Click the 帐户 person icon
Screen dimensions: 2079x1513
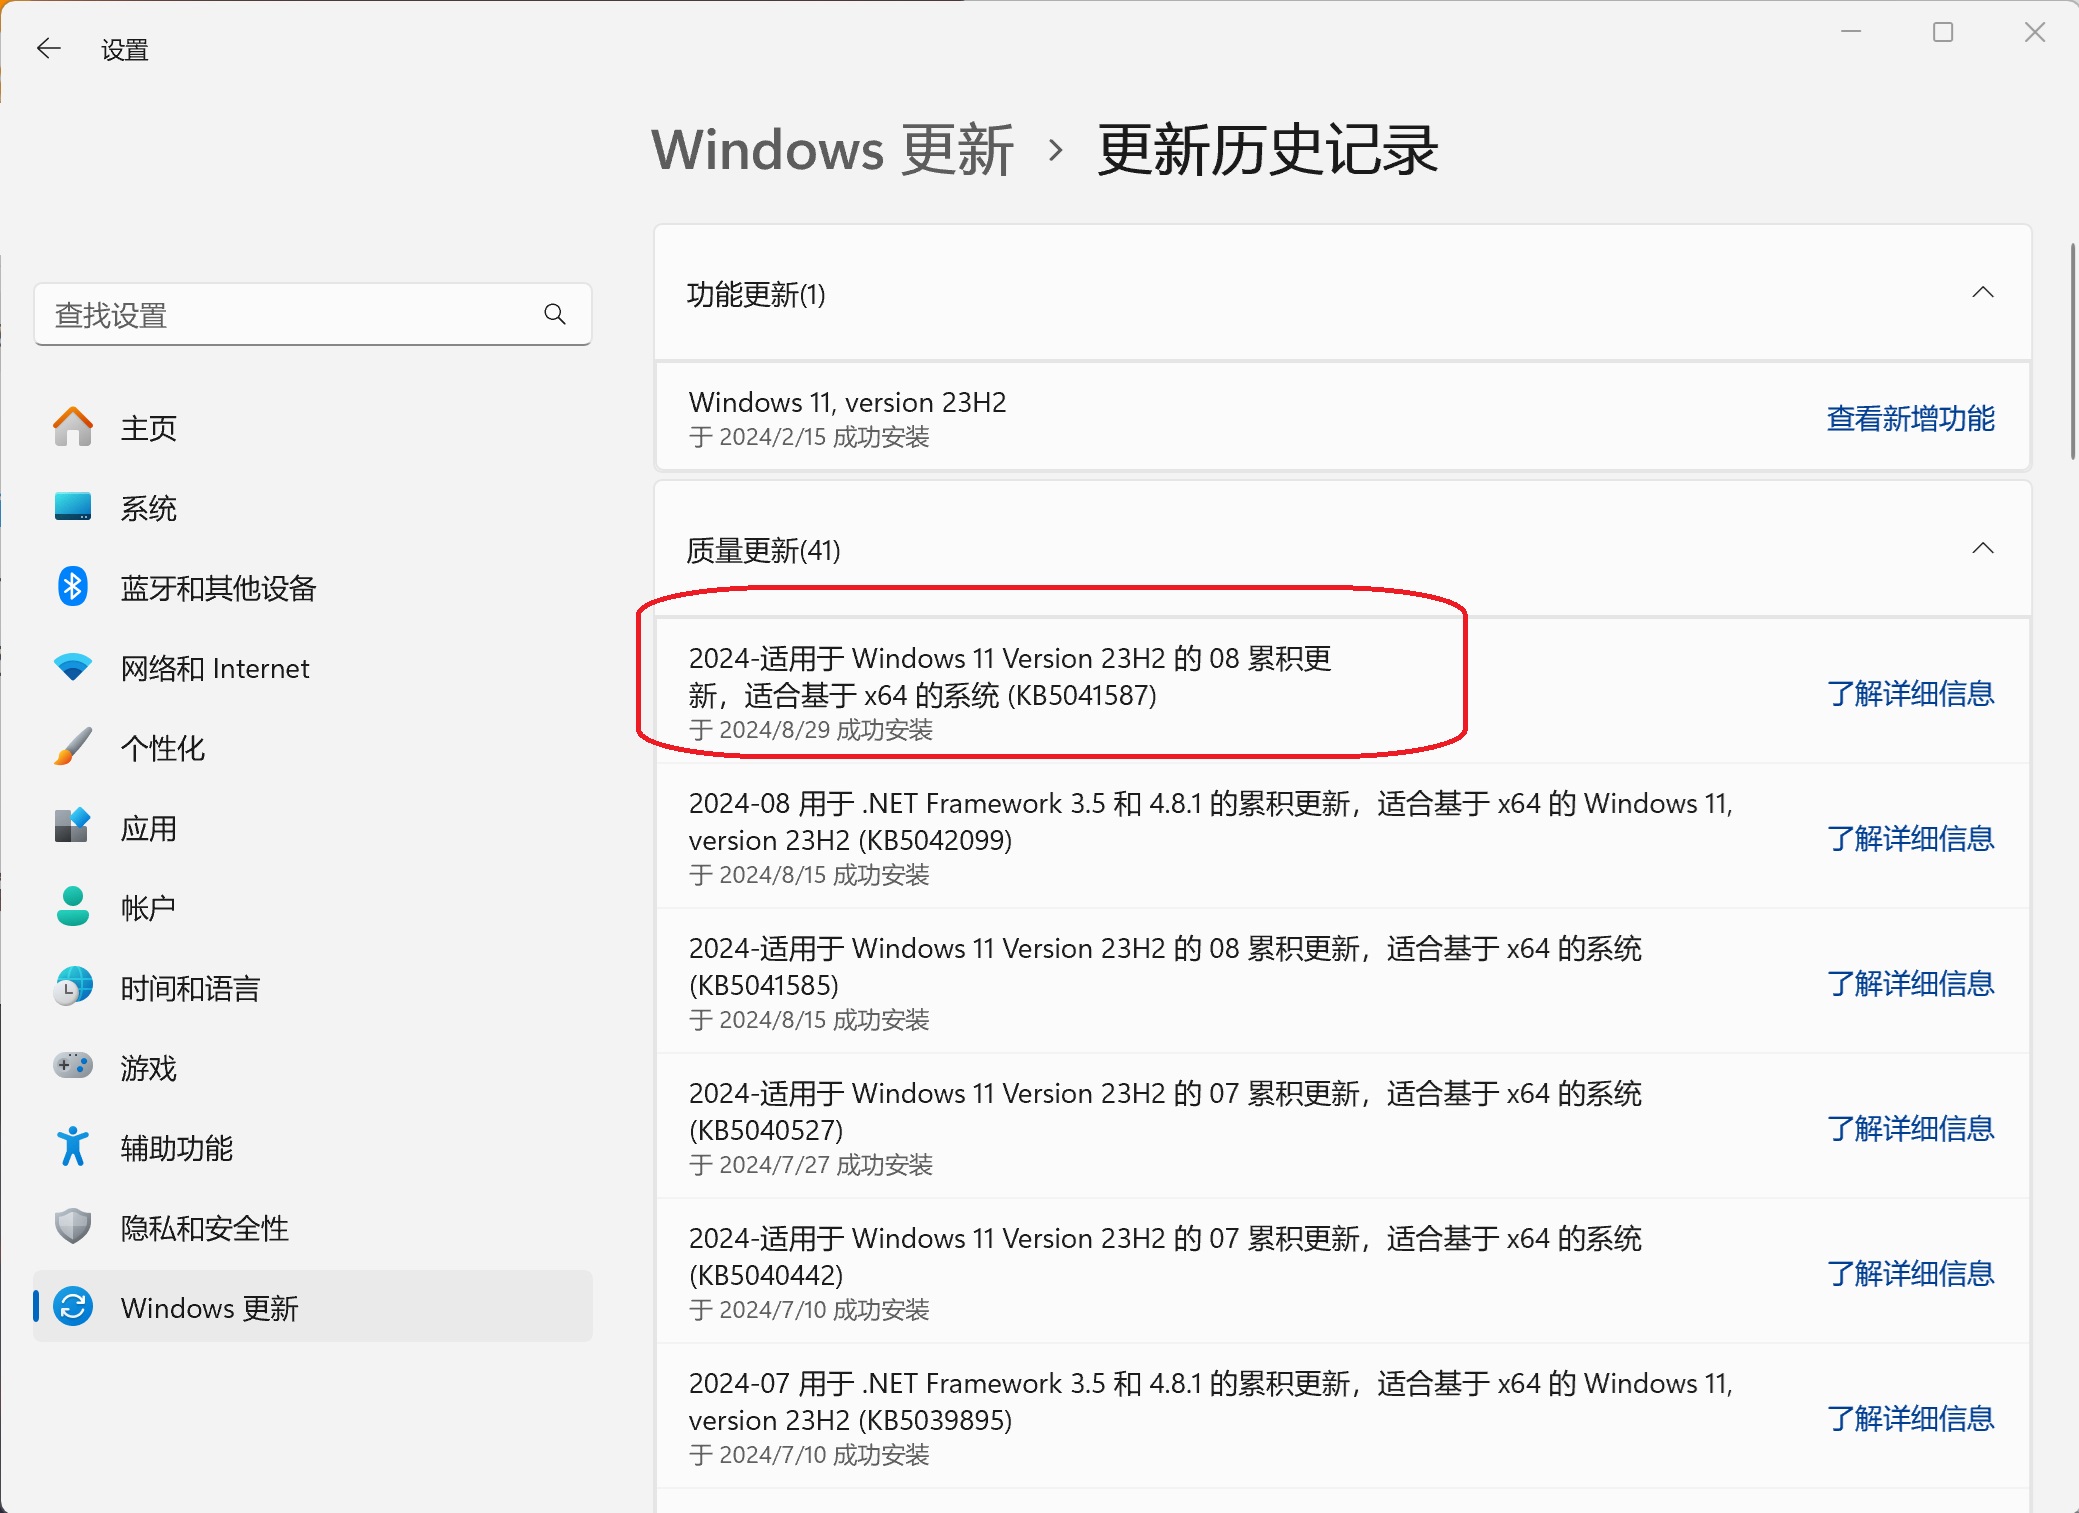72,907
